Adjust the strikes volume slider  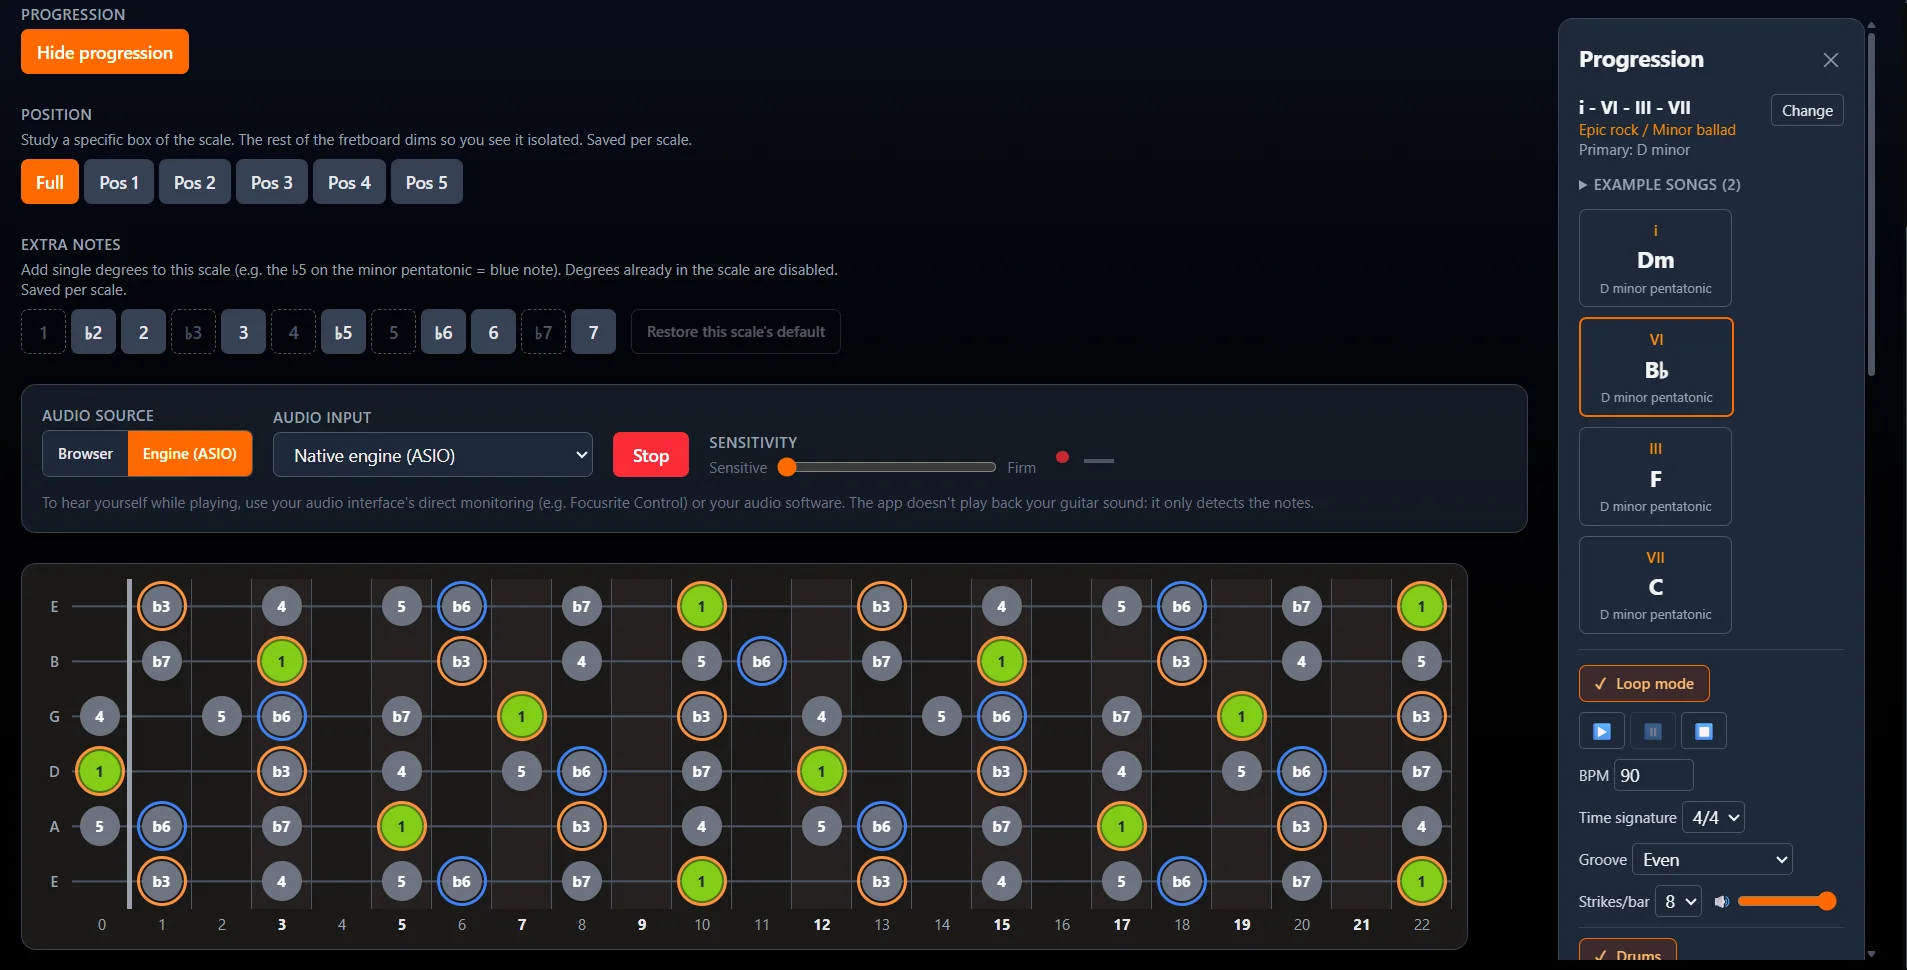click(x=1787, y=902)
